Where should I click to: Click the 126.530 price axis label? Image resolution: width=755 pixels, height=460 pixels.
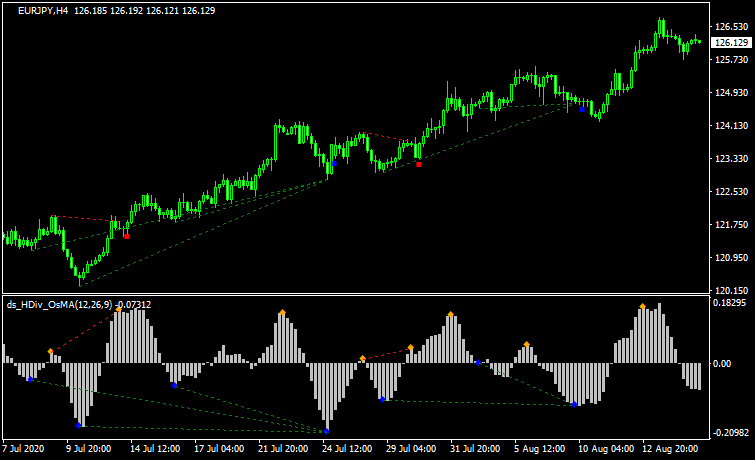pyautogui.click(x=732, y=26)
